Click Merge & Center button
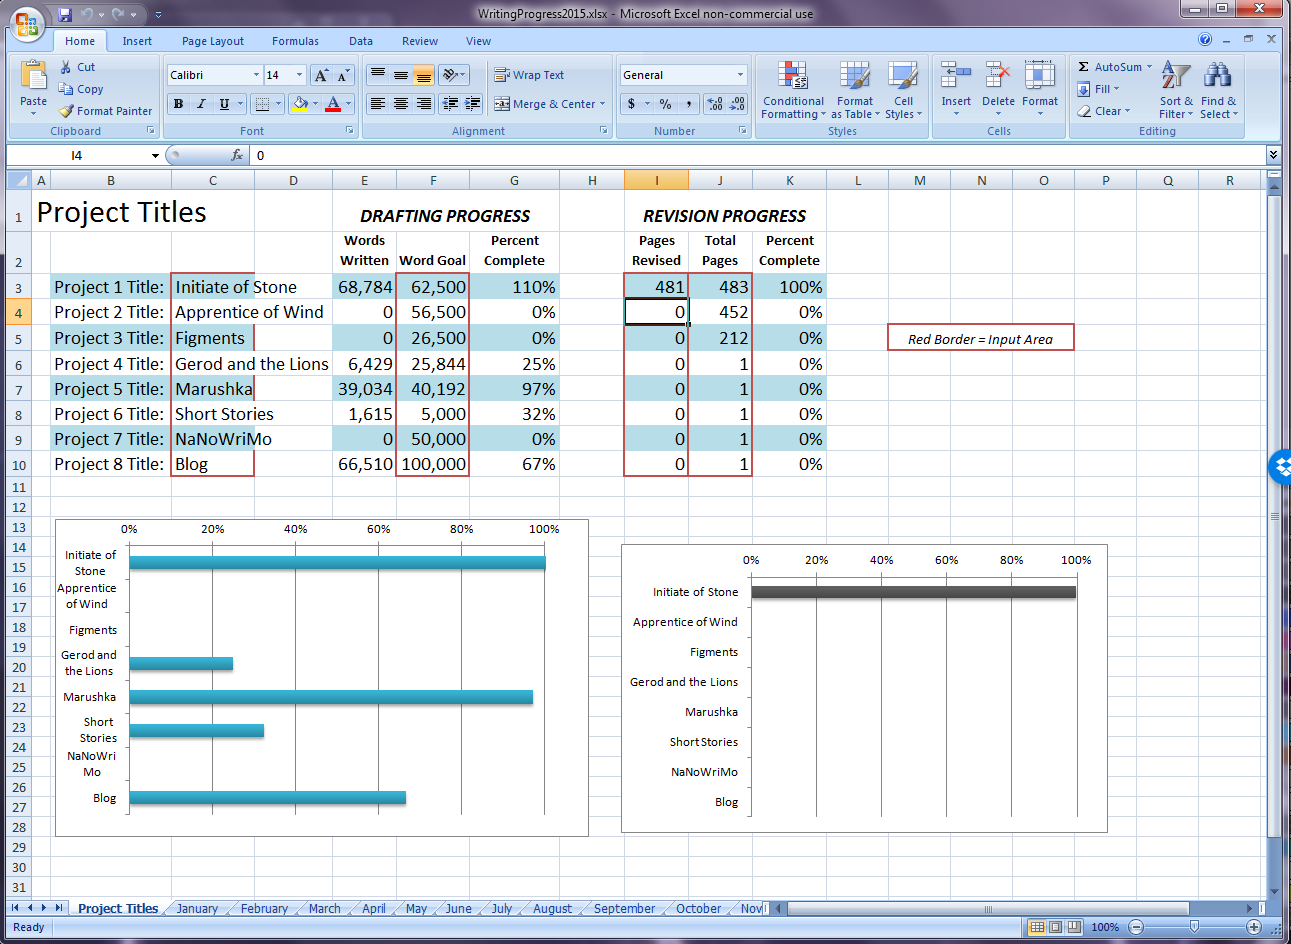Viewport: 1291px width, 944px height. tap(549, 104)
